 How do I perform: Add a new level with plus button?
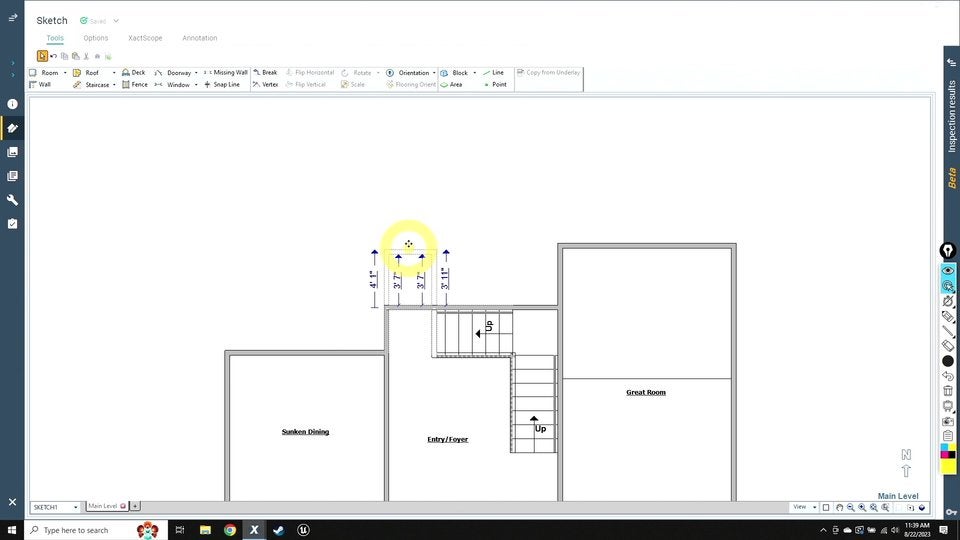pyautogui.click(x=135, y=506)
